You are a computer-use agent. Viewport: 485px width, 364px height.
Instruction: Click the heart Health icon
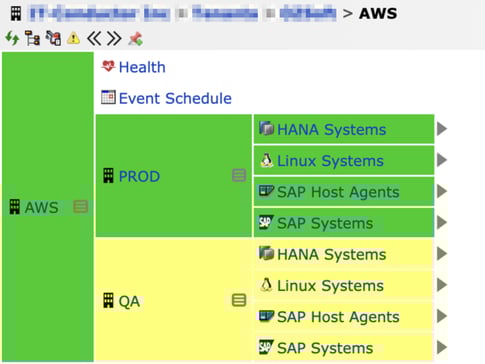[x=108, y=66]
